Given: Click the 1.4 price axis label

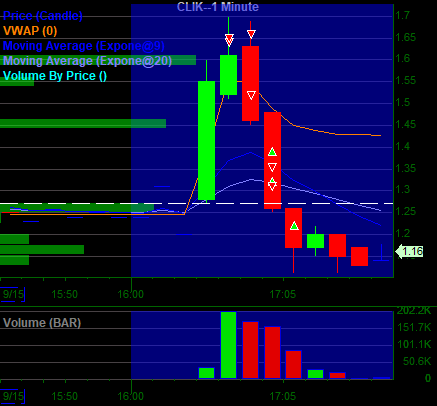Looking at the screenshot, I should click(x=403, y=146).
